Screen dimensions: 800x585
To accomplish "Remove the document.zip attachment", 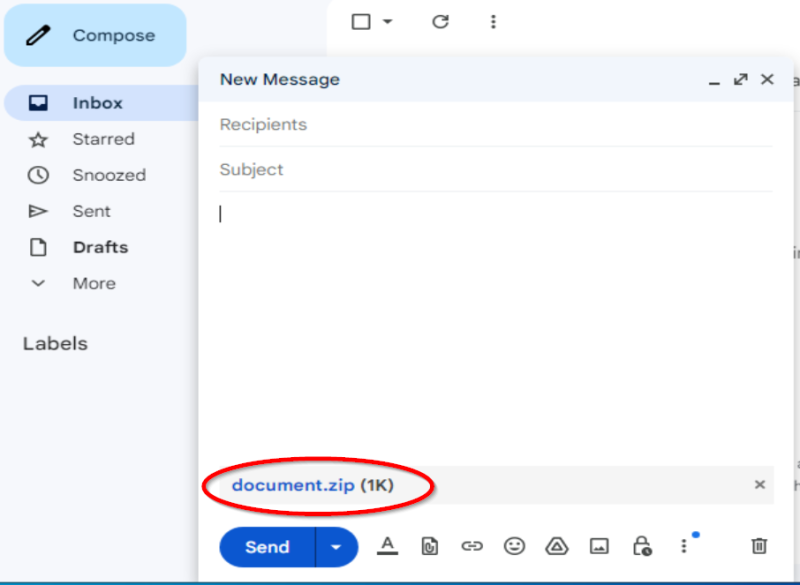I will click(759, 485).
